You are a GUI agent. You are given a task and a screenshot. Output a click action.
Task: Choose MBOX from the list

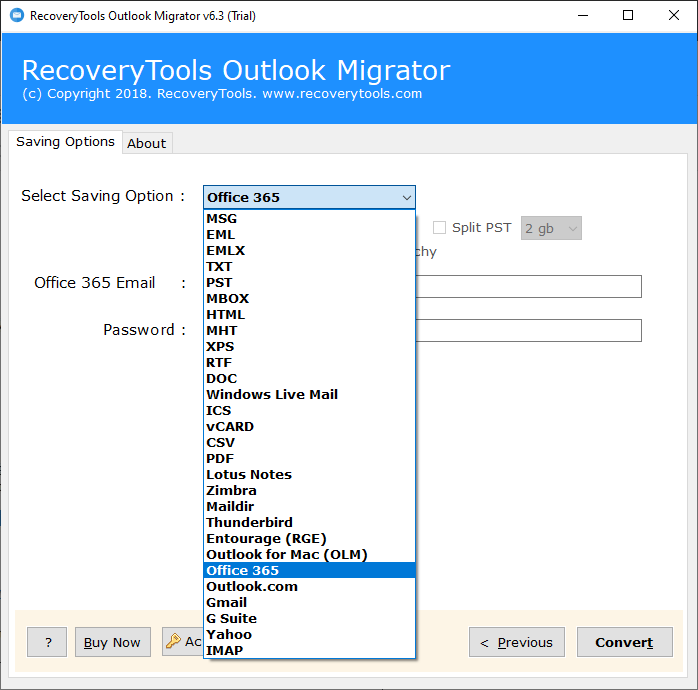(x=309, y=299)
